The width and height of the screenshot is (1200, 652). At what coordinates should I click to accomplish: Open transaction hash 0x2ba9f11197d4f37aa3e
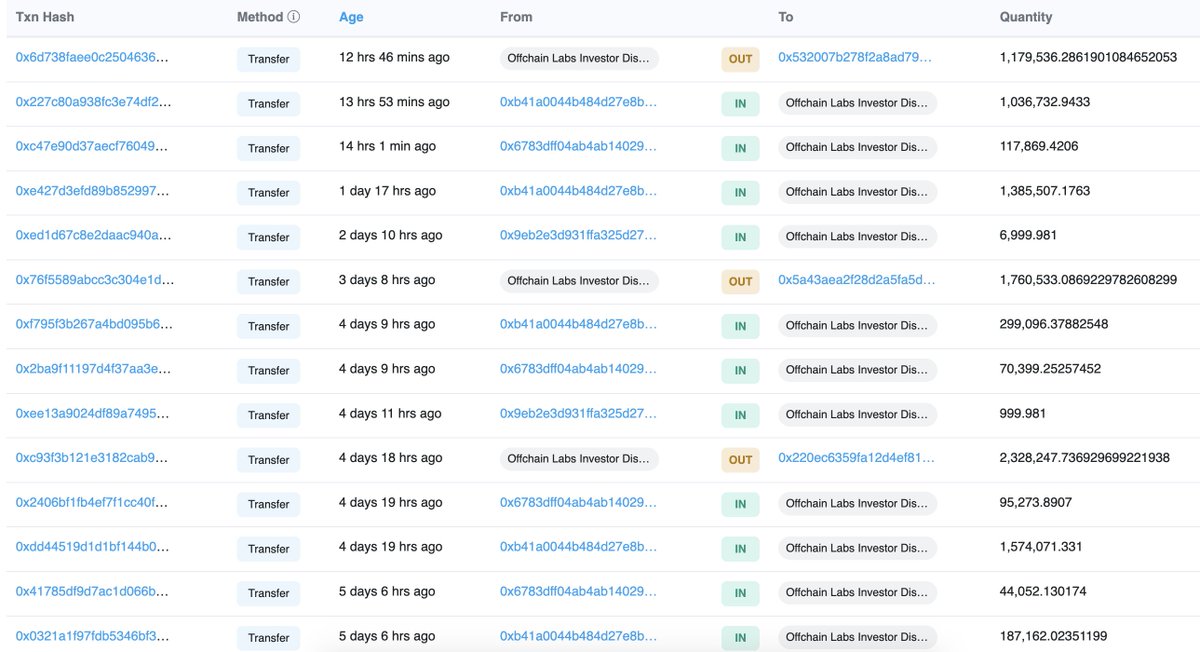tap(93, 369)
